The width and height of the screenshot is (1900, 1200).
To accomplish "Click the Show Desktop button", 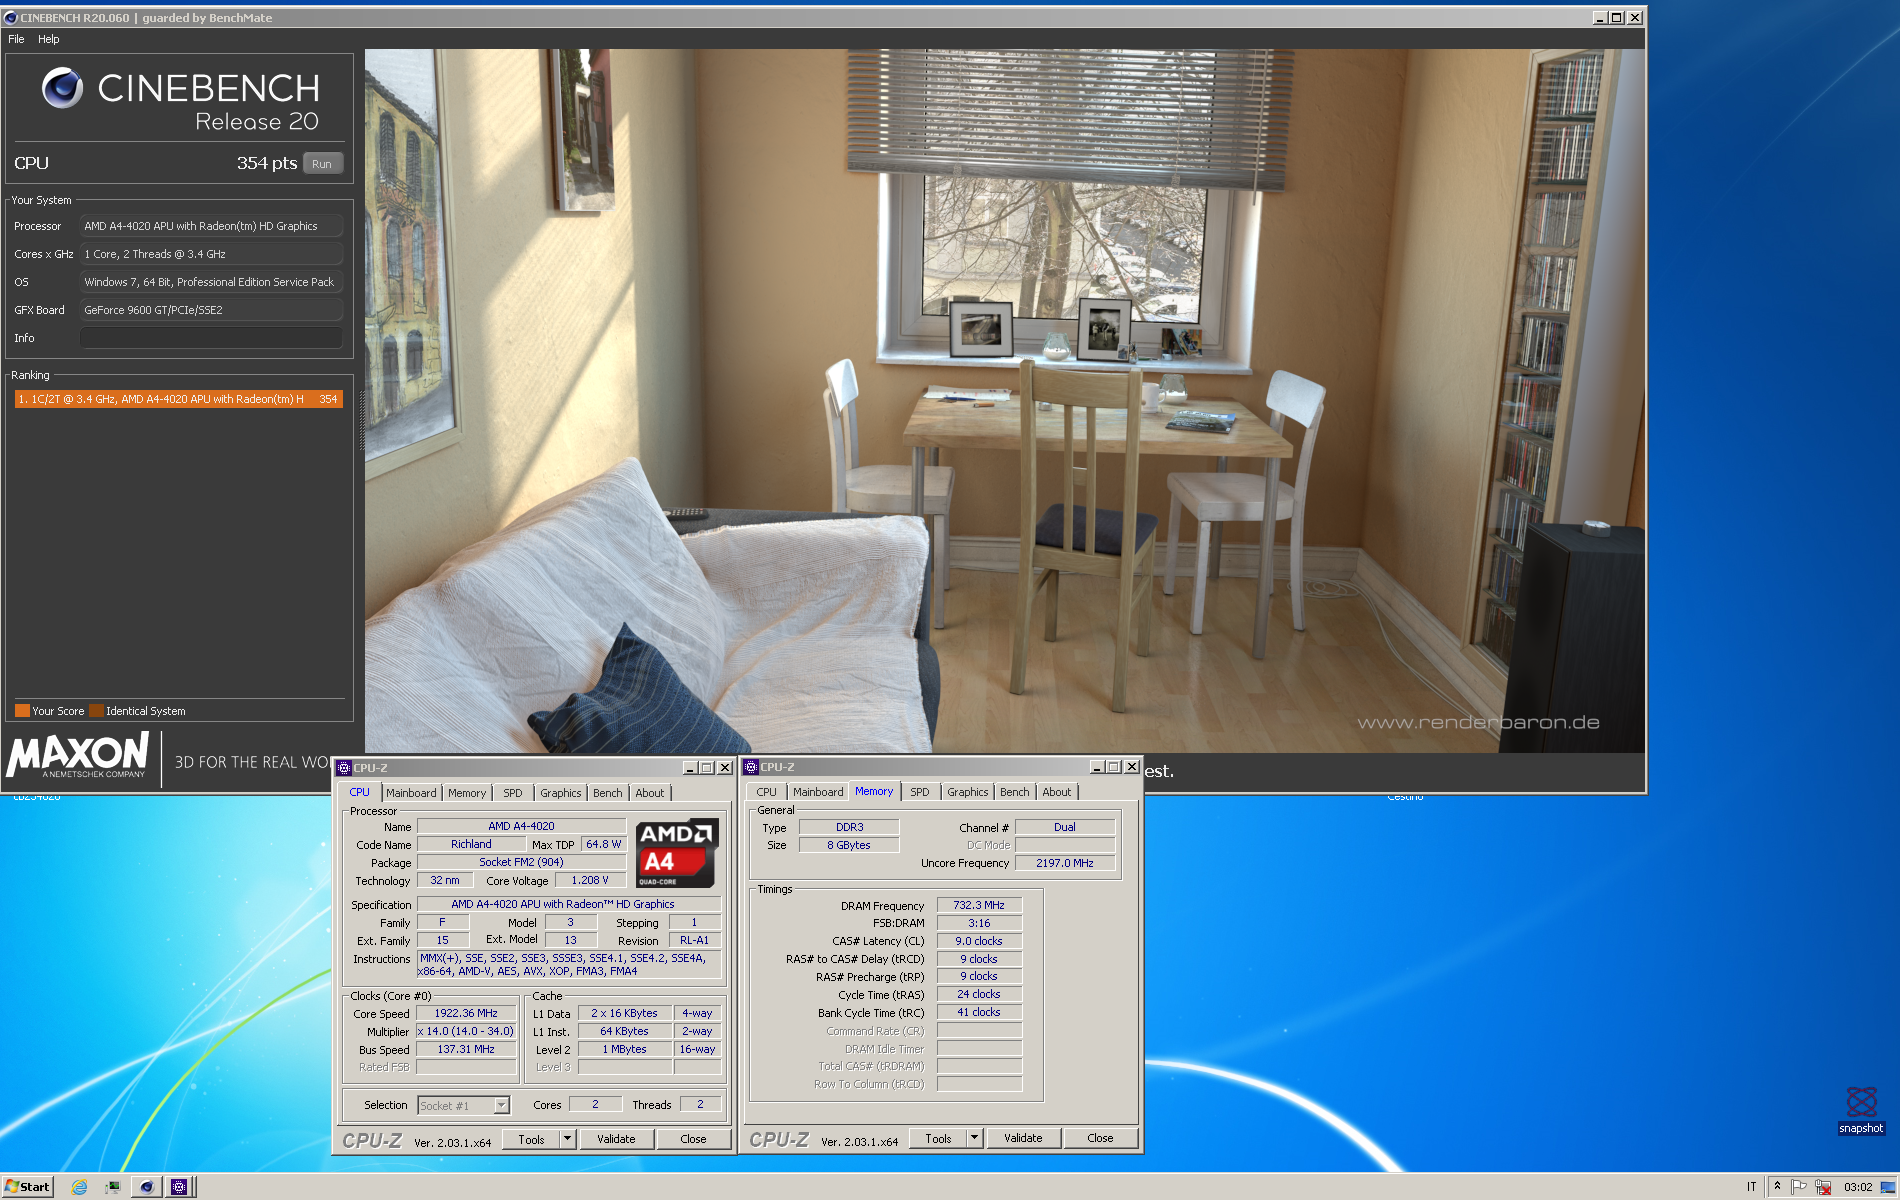I will point(1888,1187).
